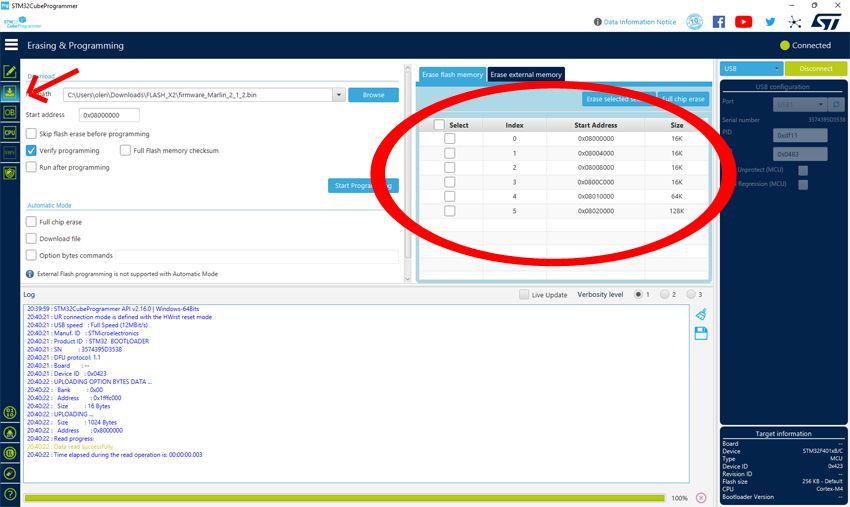
Task: Set verbosity level to 3
Action: click(x=691, y=294)
